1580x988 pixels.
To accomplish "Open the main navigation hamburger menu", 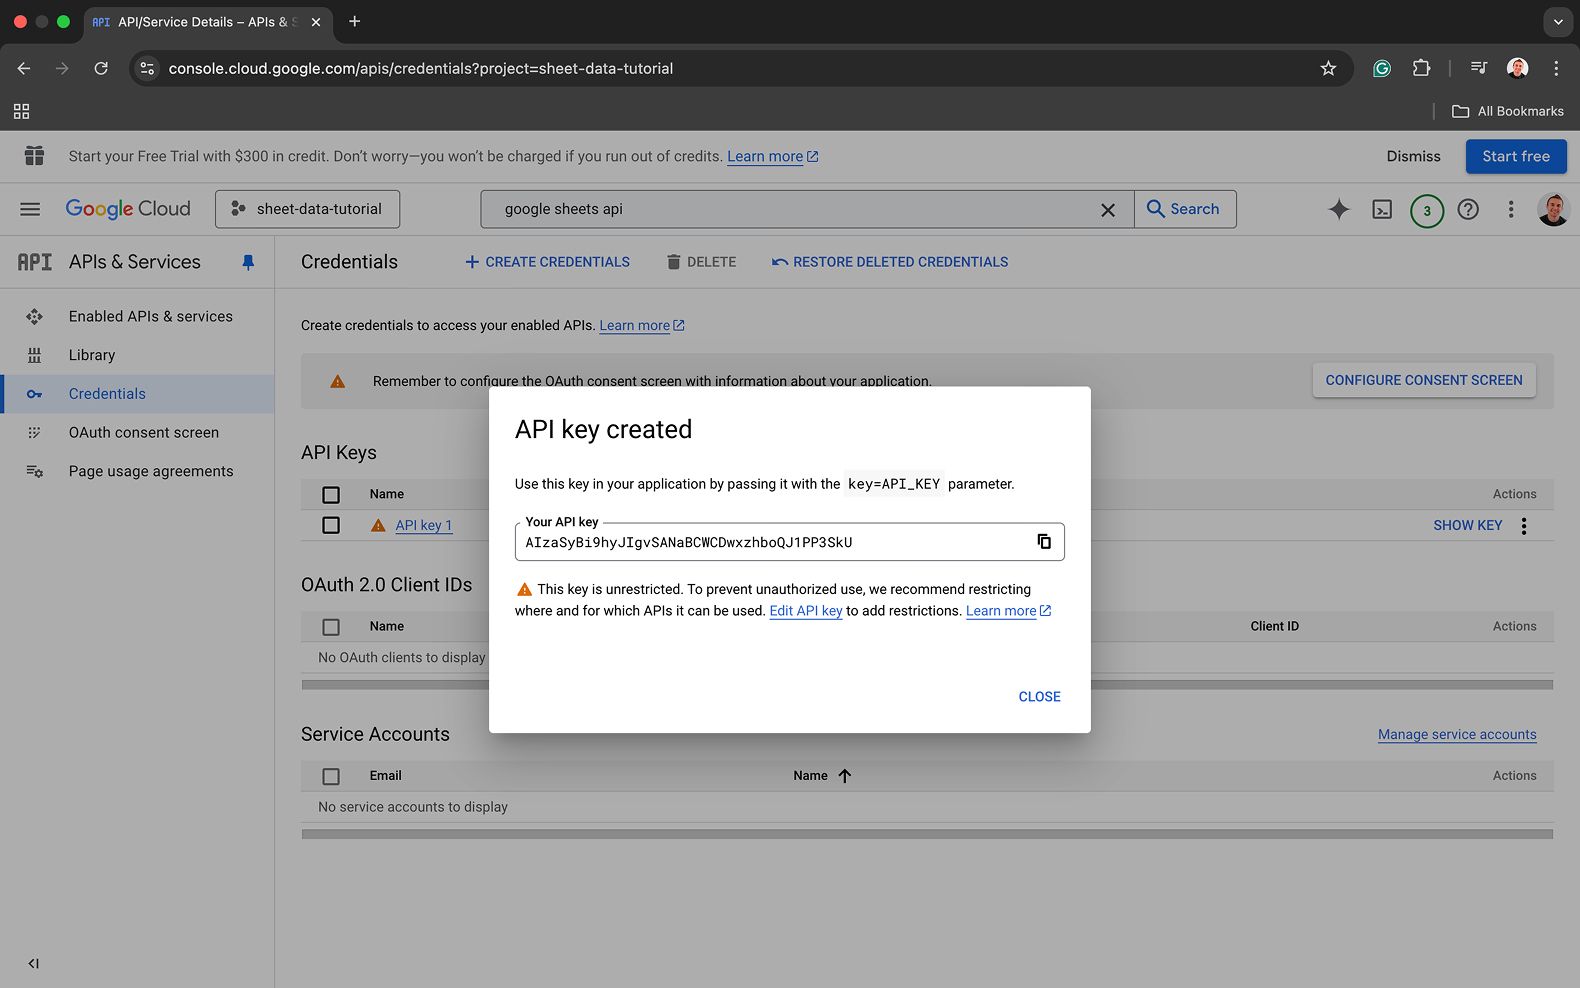I will [x=30, y=209].
